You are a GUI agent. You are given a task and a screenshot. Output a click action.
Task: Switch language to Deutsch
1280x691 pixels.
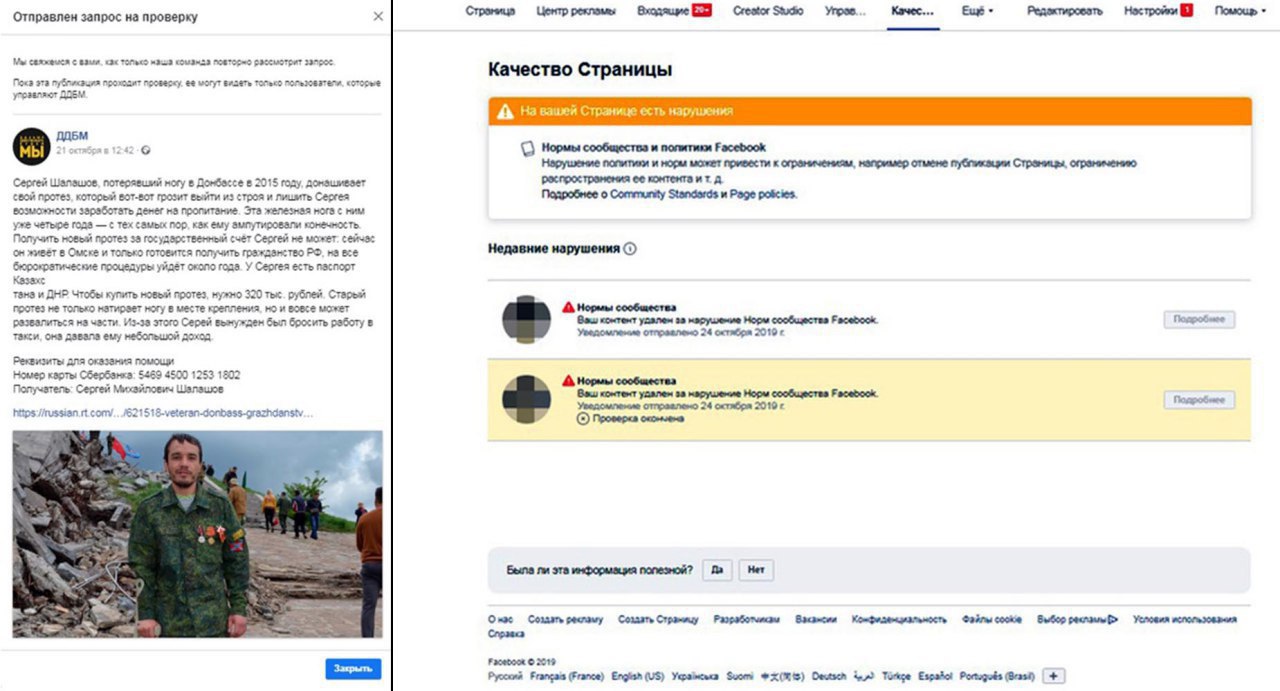pos(829,677)
